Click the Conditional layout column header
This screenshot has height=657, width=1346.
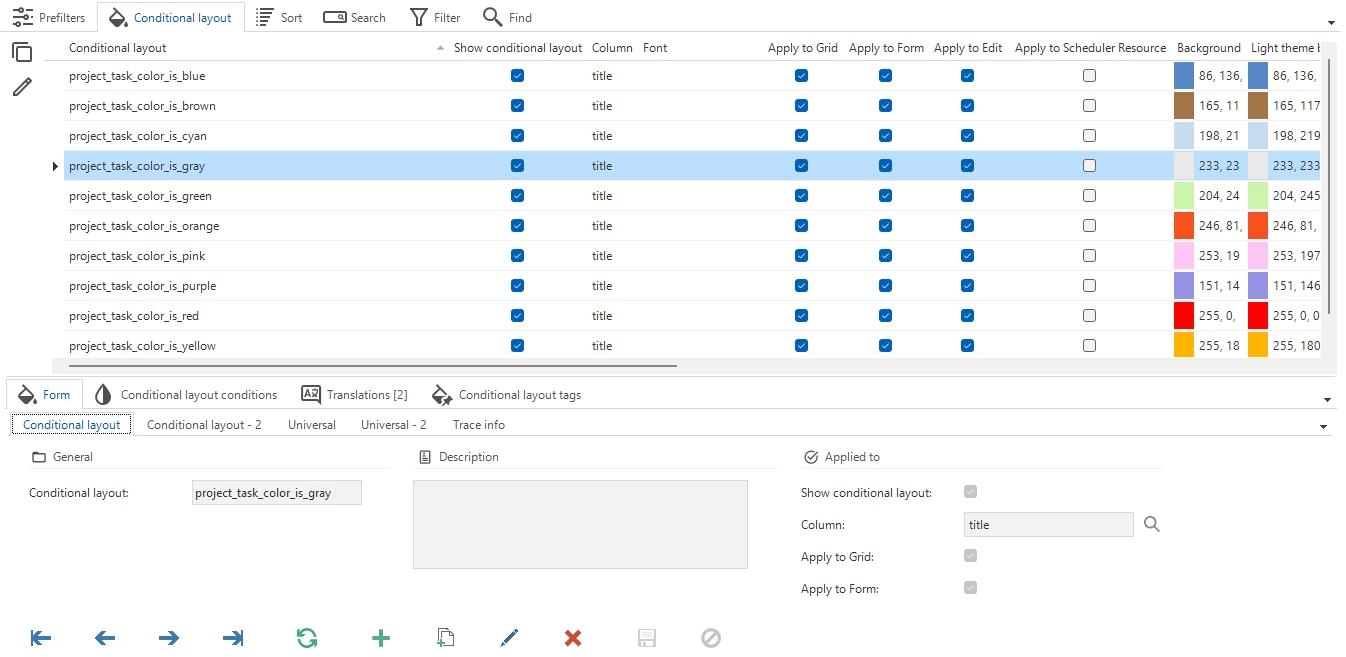tap(118, 48)
